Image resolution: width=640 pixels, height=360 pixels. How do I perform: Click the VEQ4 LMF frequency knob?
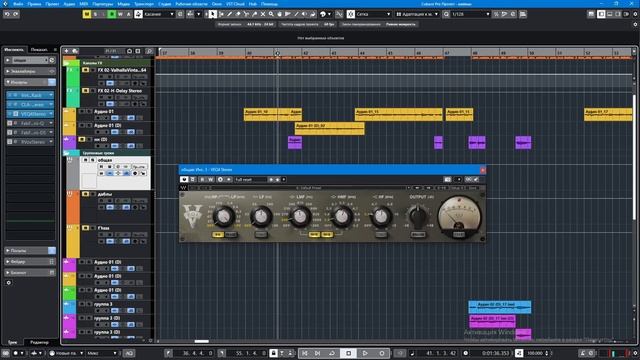pos(300,216)
